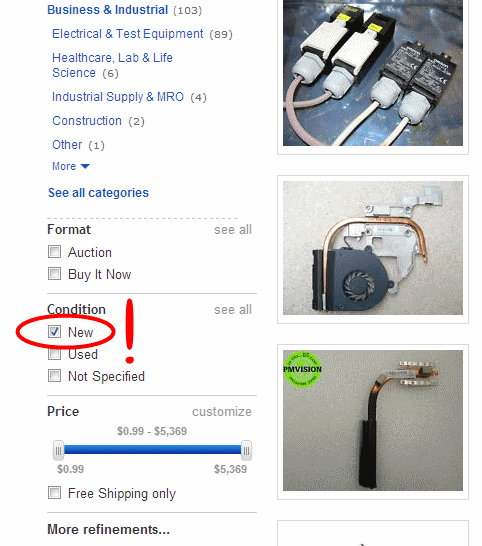Uncheck the New condition checkbox

(54, 332)
